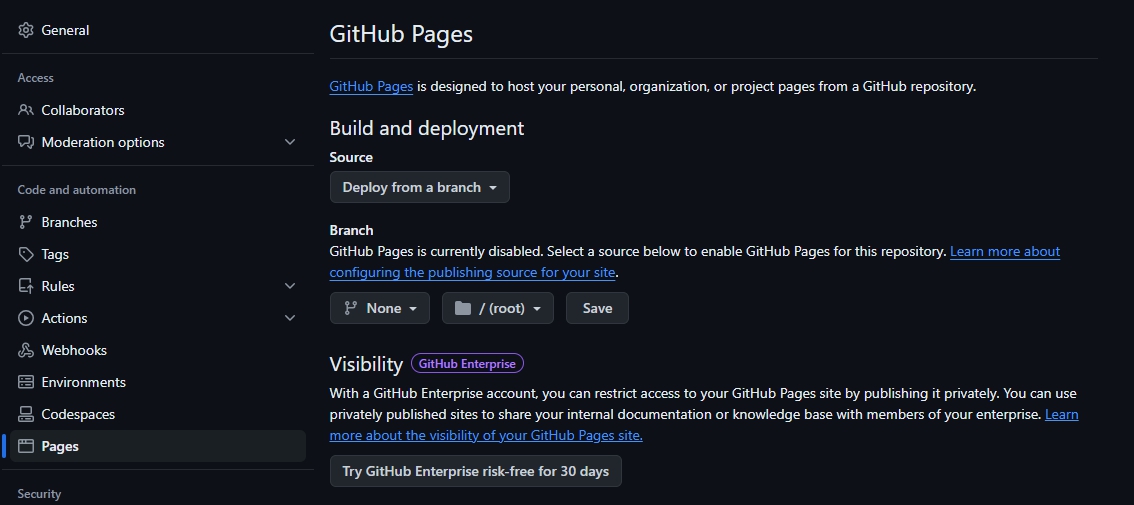1134x505 pixels.
Task: Go to Tags settings
Action: 158,254
